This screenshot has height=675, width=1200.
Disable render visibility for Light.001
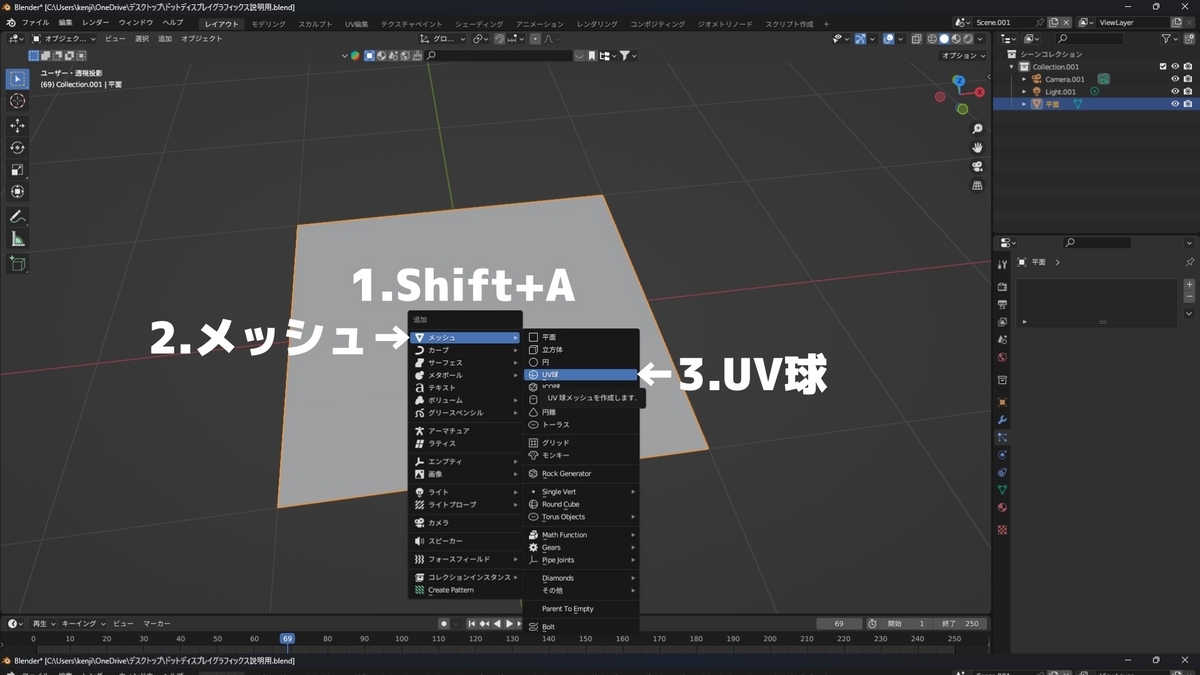pos(1187,91)
